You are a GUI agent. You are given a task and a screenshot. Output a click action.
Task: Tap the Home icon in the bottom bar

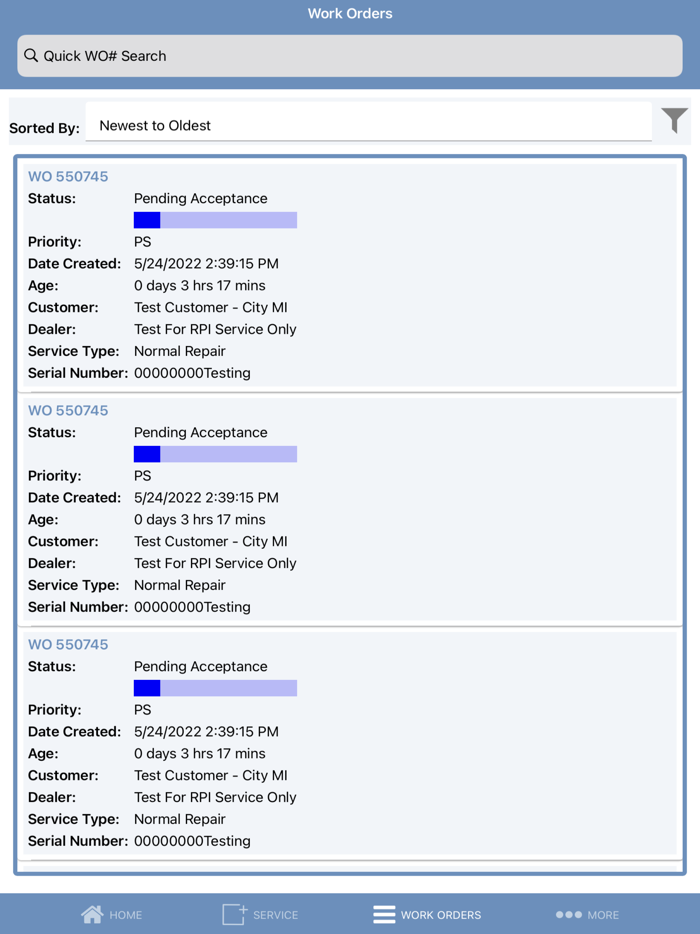tap(94, 914)
